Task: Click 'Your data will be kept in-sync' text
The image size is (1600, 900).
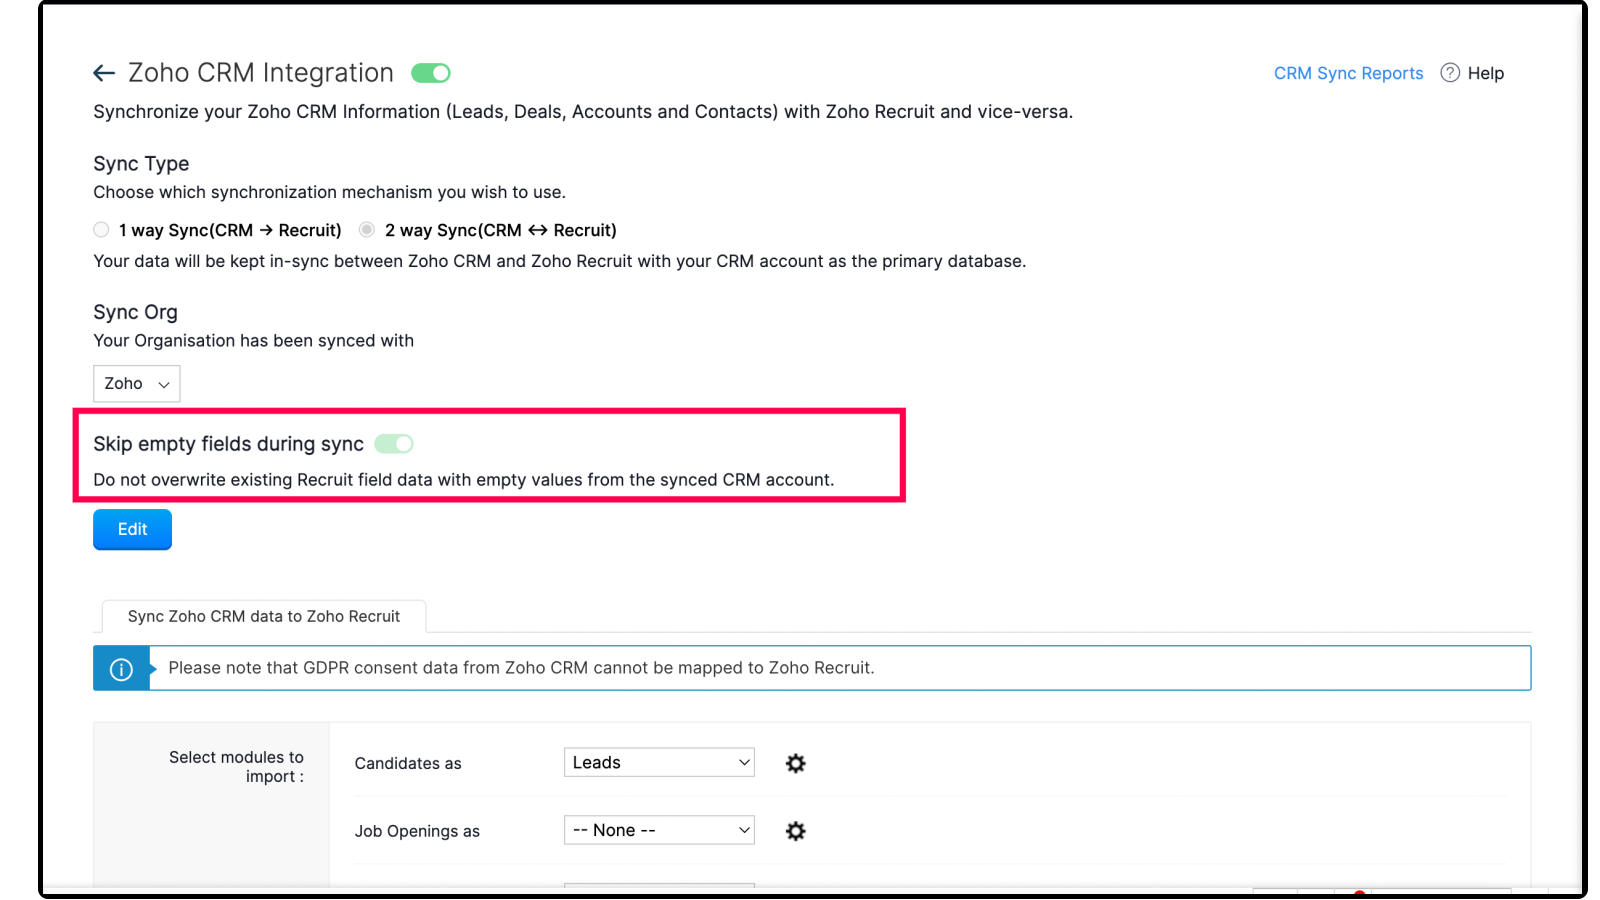Action: 560,262
